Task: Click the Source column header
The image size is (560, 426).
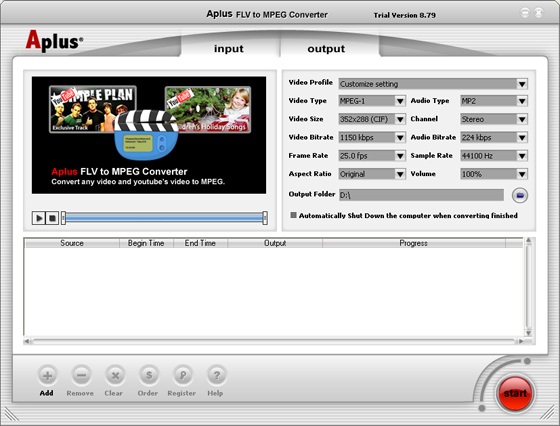Action: 72,243
